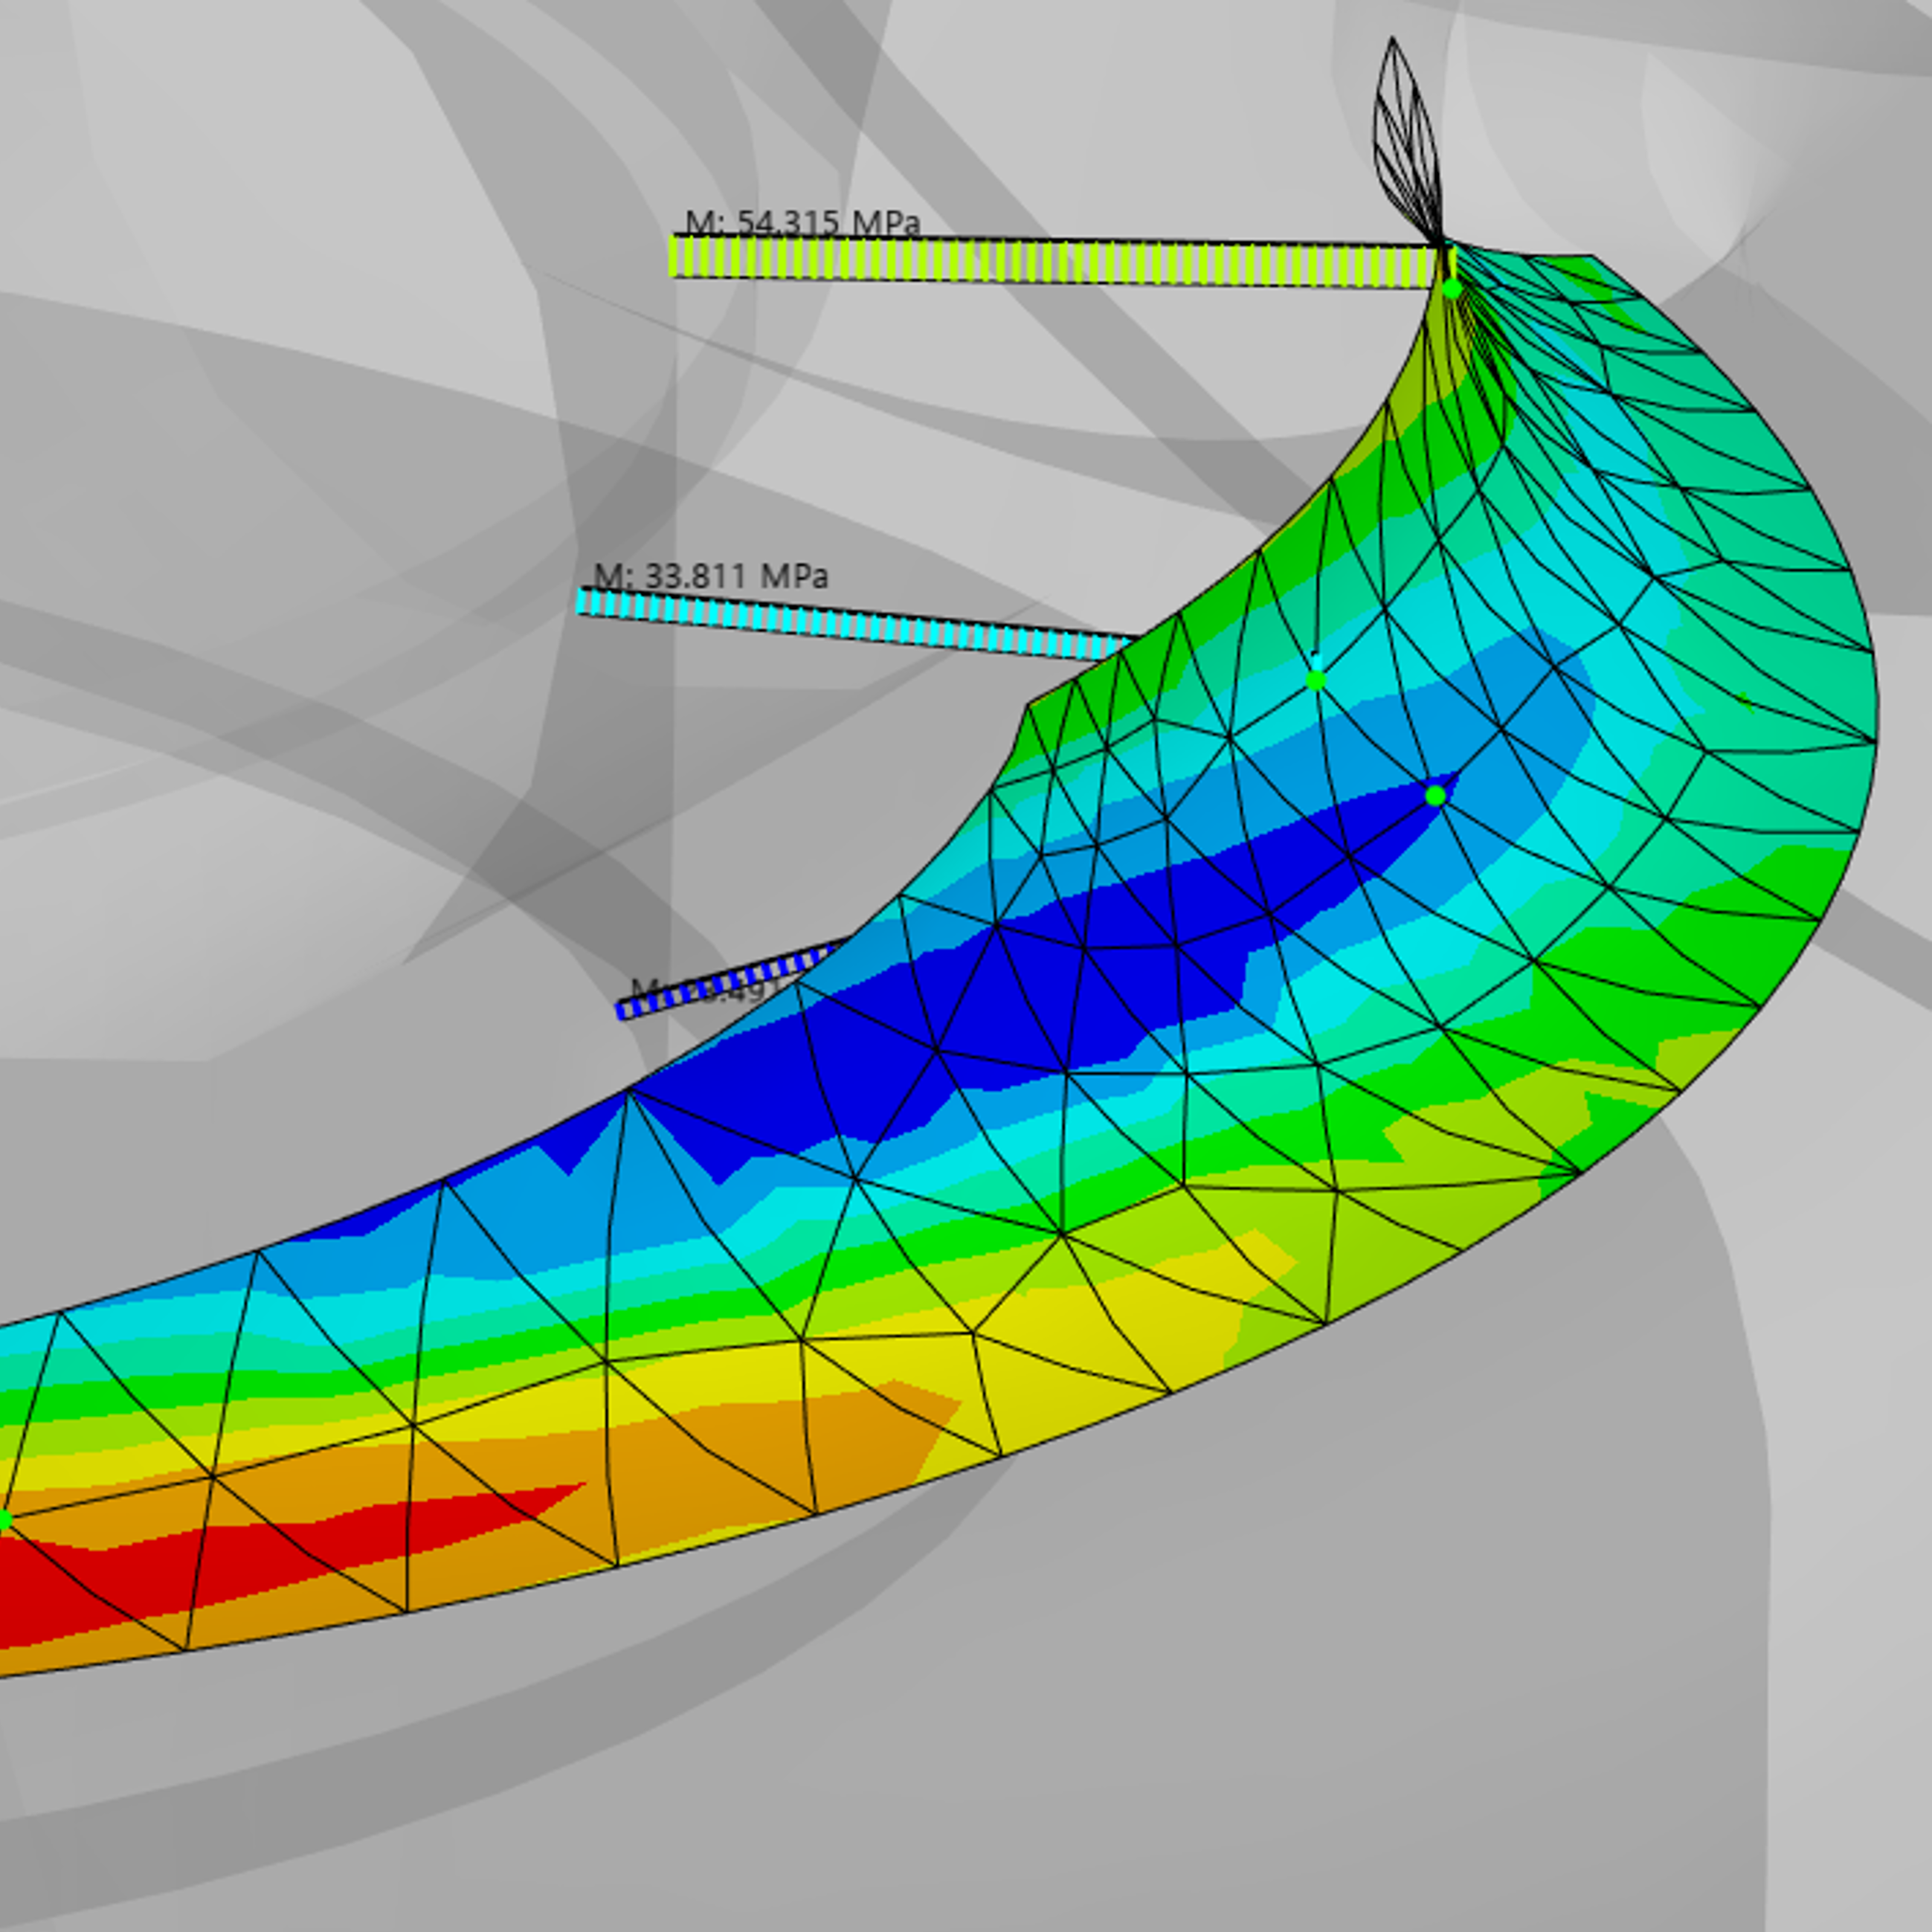The width and height of the screenshot is (1932, 1932).
Task: Select the "M: 33.811 MPa" probe label
Action: point(711,576)
